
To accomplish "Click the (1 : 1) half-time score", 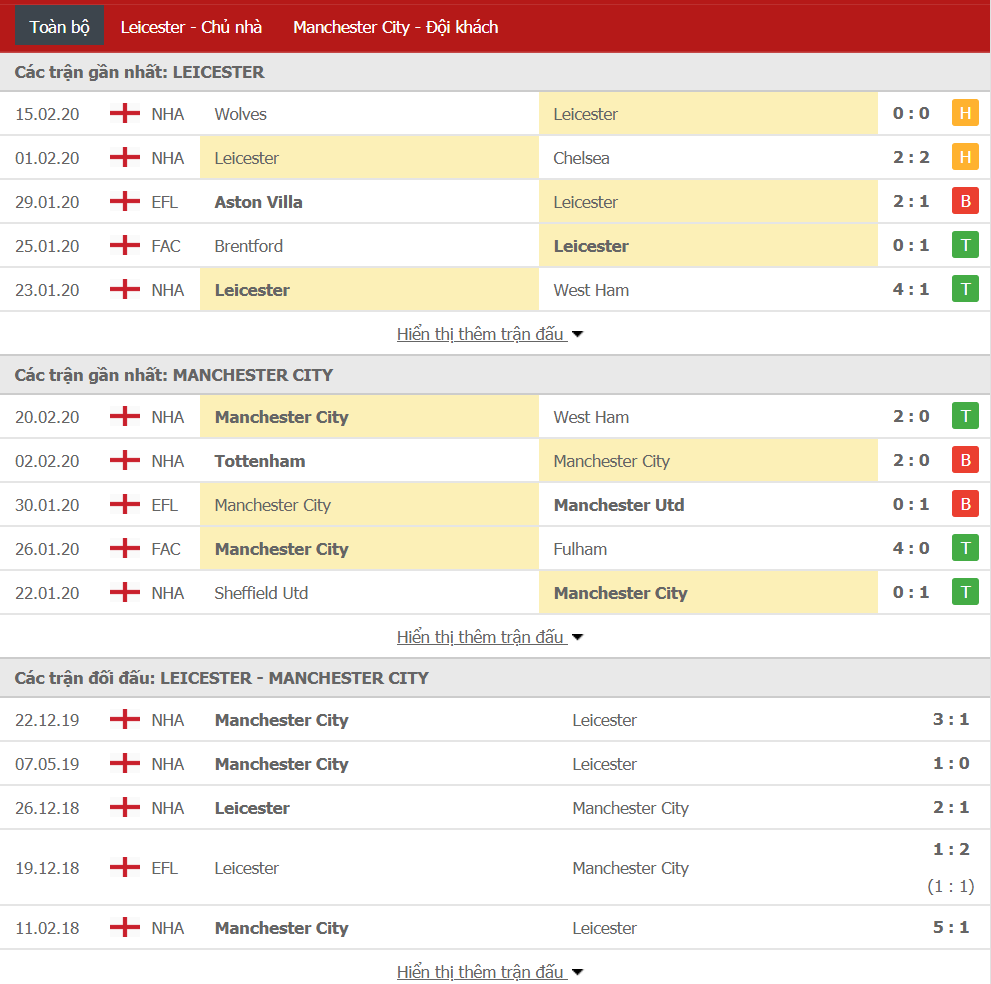I will pyautogui.click(x=951, y=886).
